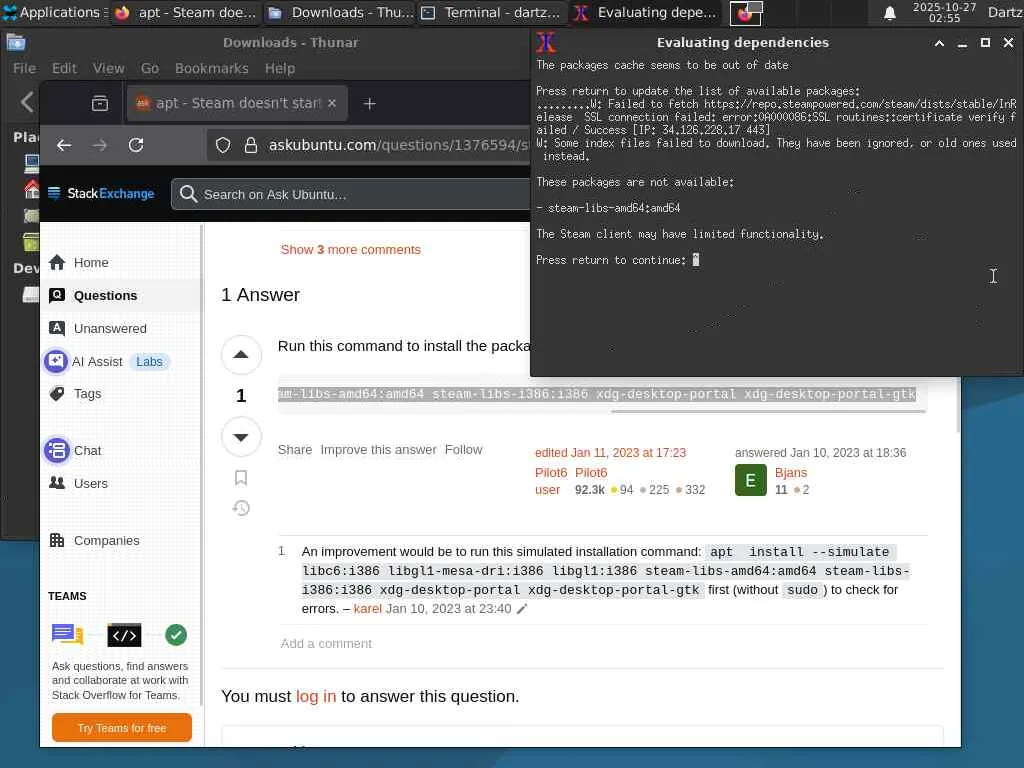
Task: Open Bjans user profile link
Action: (790, 472)
